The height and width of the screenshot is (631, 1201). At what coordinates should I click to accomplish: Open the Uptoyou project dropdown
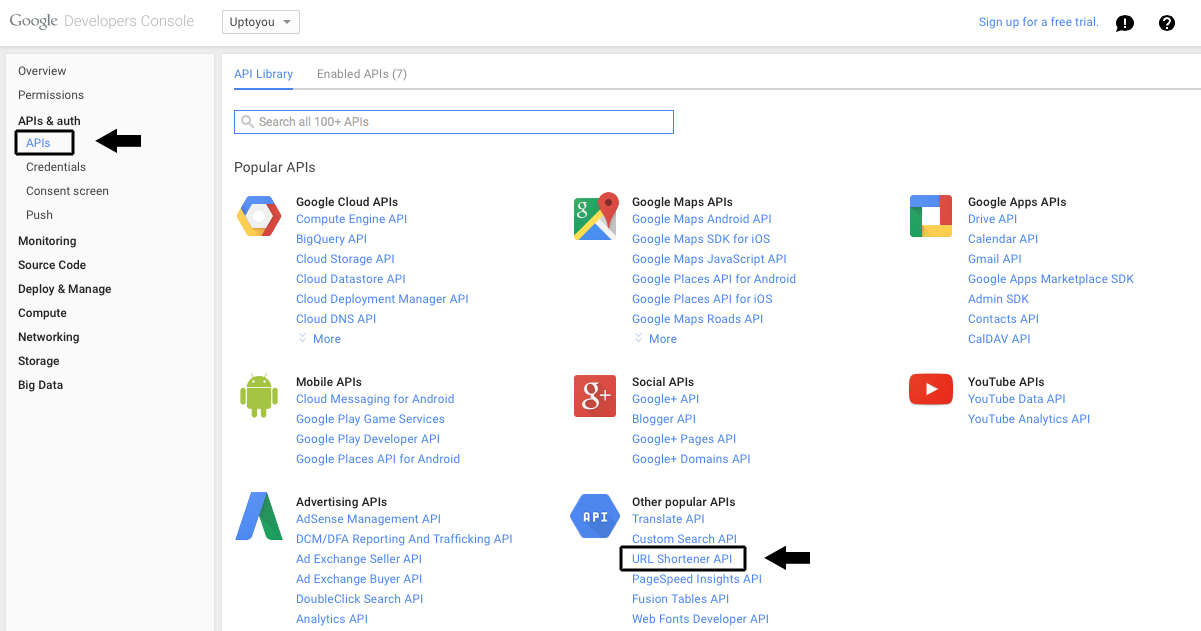260,22
